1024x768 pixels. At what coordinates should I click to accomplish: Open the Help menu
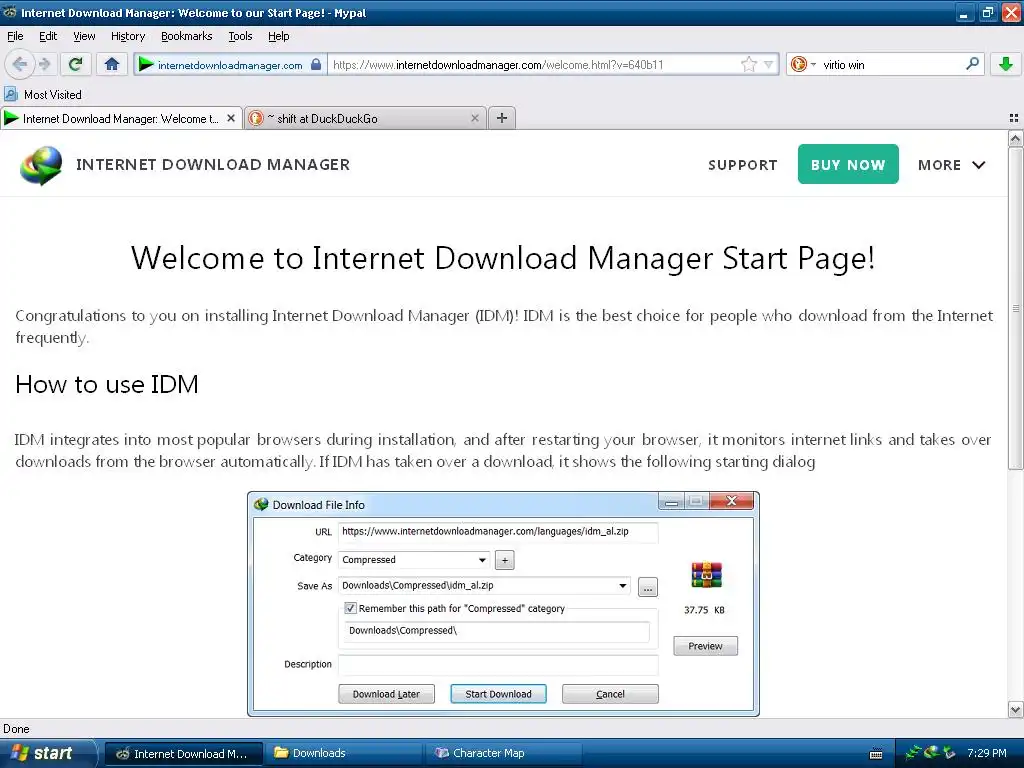coord(278,37)
